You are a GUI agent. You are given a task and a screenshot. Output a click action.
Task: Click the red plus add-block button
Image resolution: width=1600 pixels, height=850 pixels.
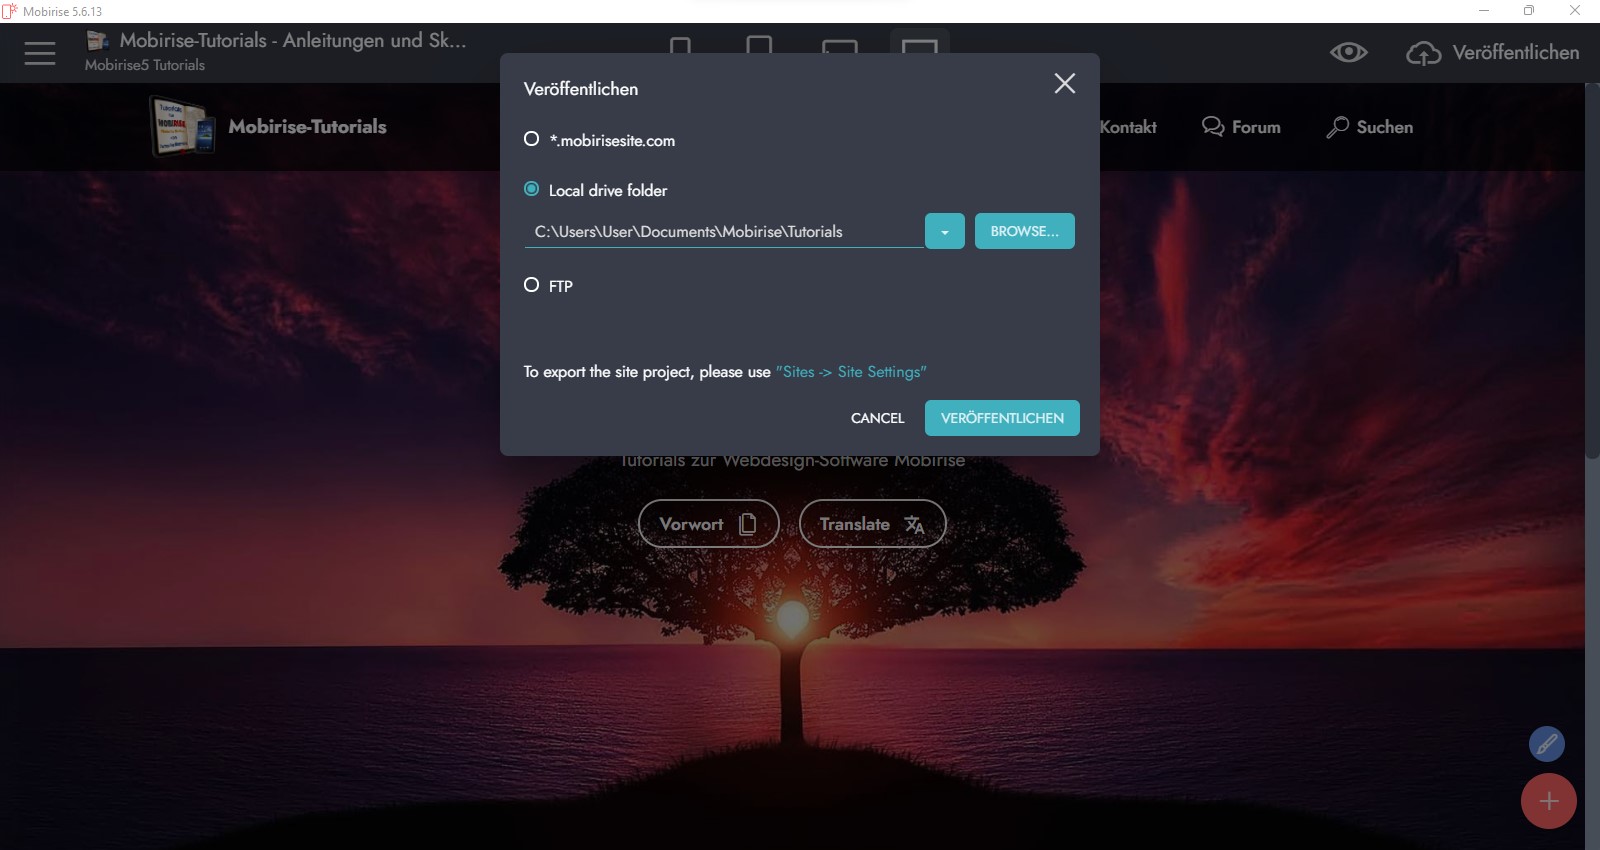coord(1548,801)
